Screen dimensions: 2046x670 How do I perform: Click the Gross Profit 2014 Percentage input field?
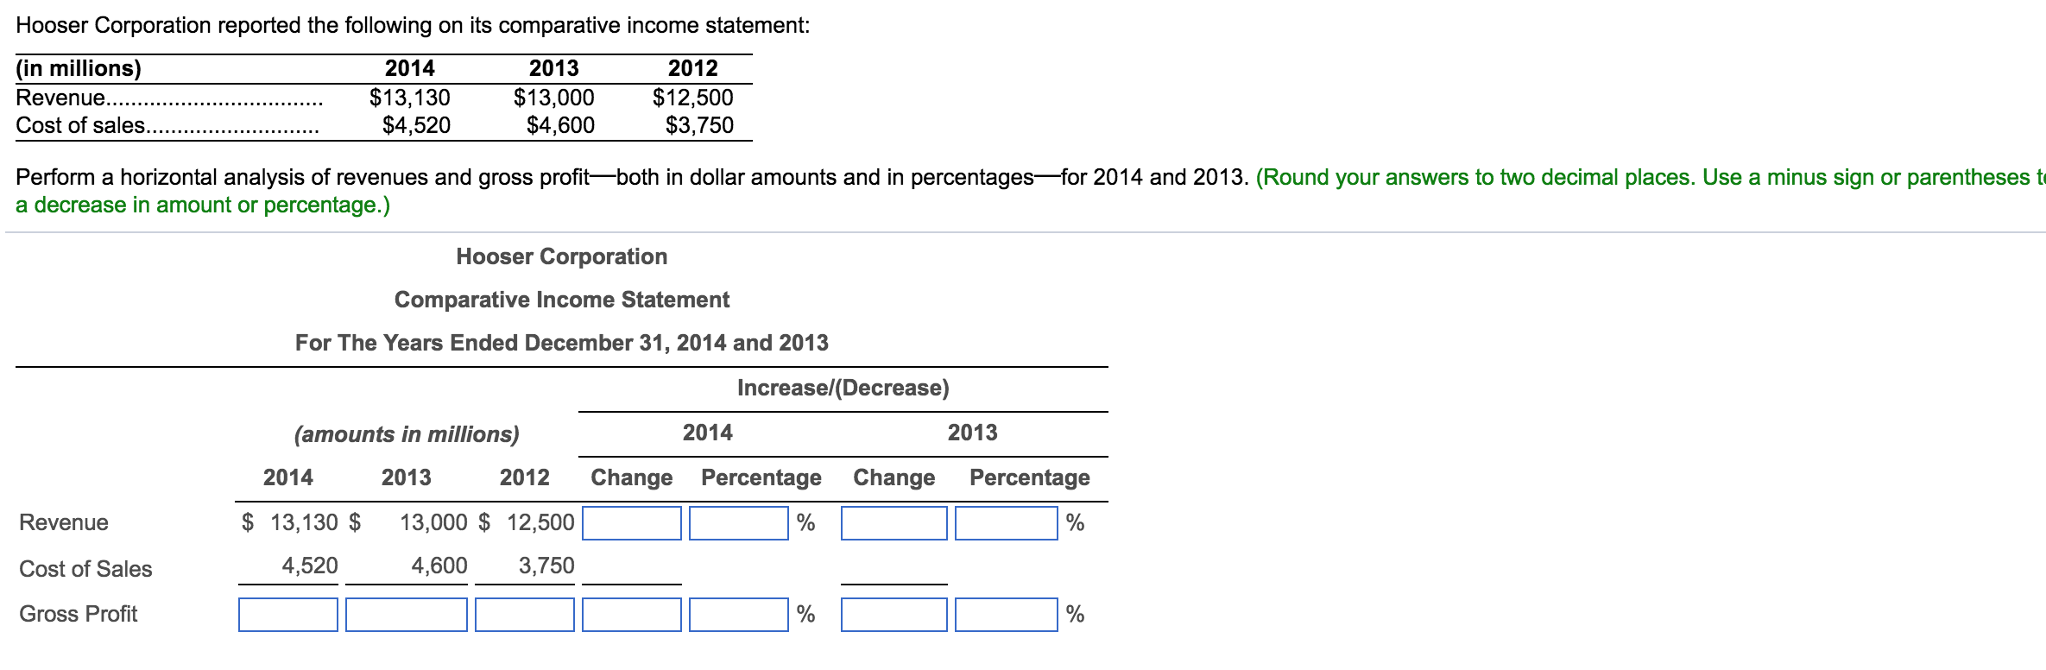739,614
